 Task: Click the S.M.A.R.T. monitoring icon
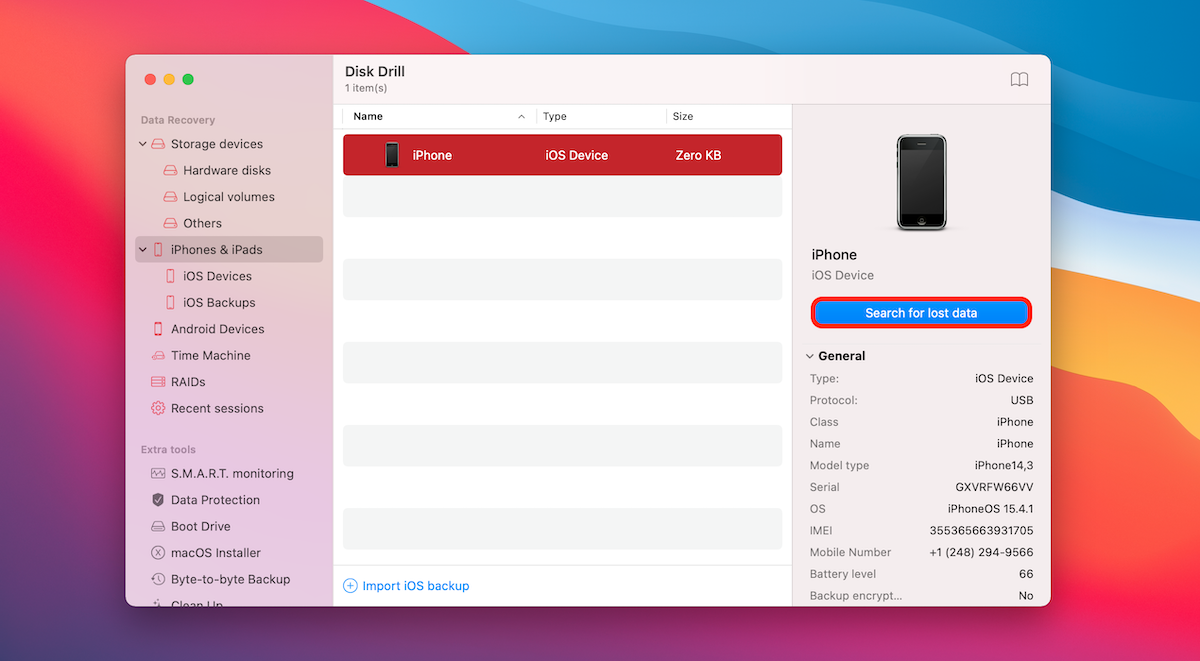158,473
